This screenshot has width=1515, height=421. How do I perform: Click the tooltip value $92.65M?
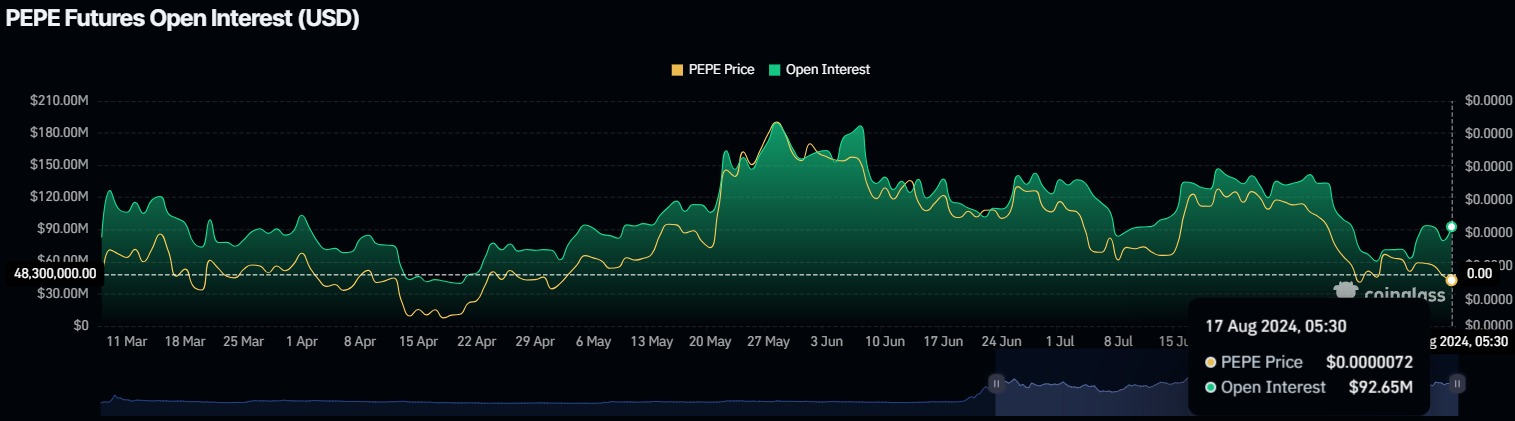pos(1381,387)
